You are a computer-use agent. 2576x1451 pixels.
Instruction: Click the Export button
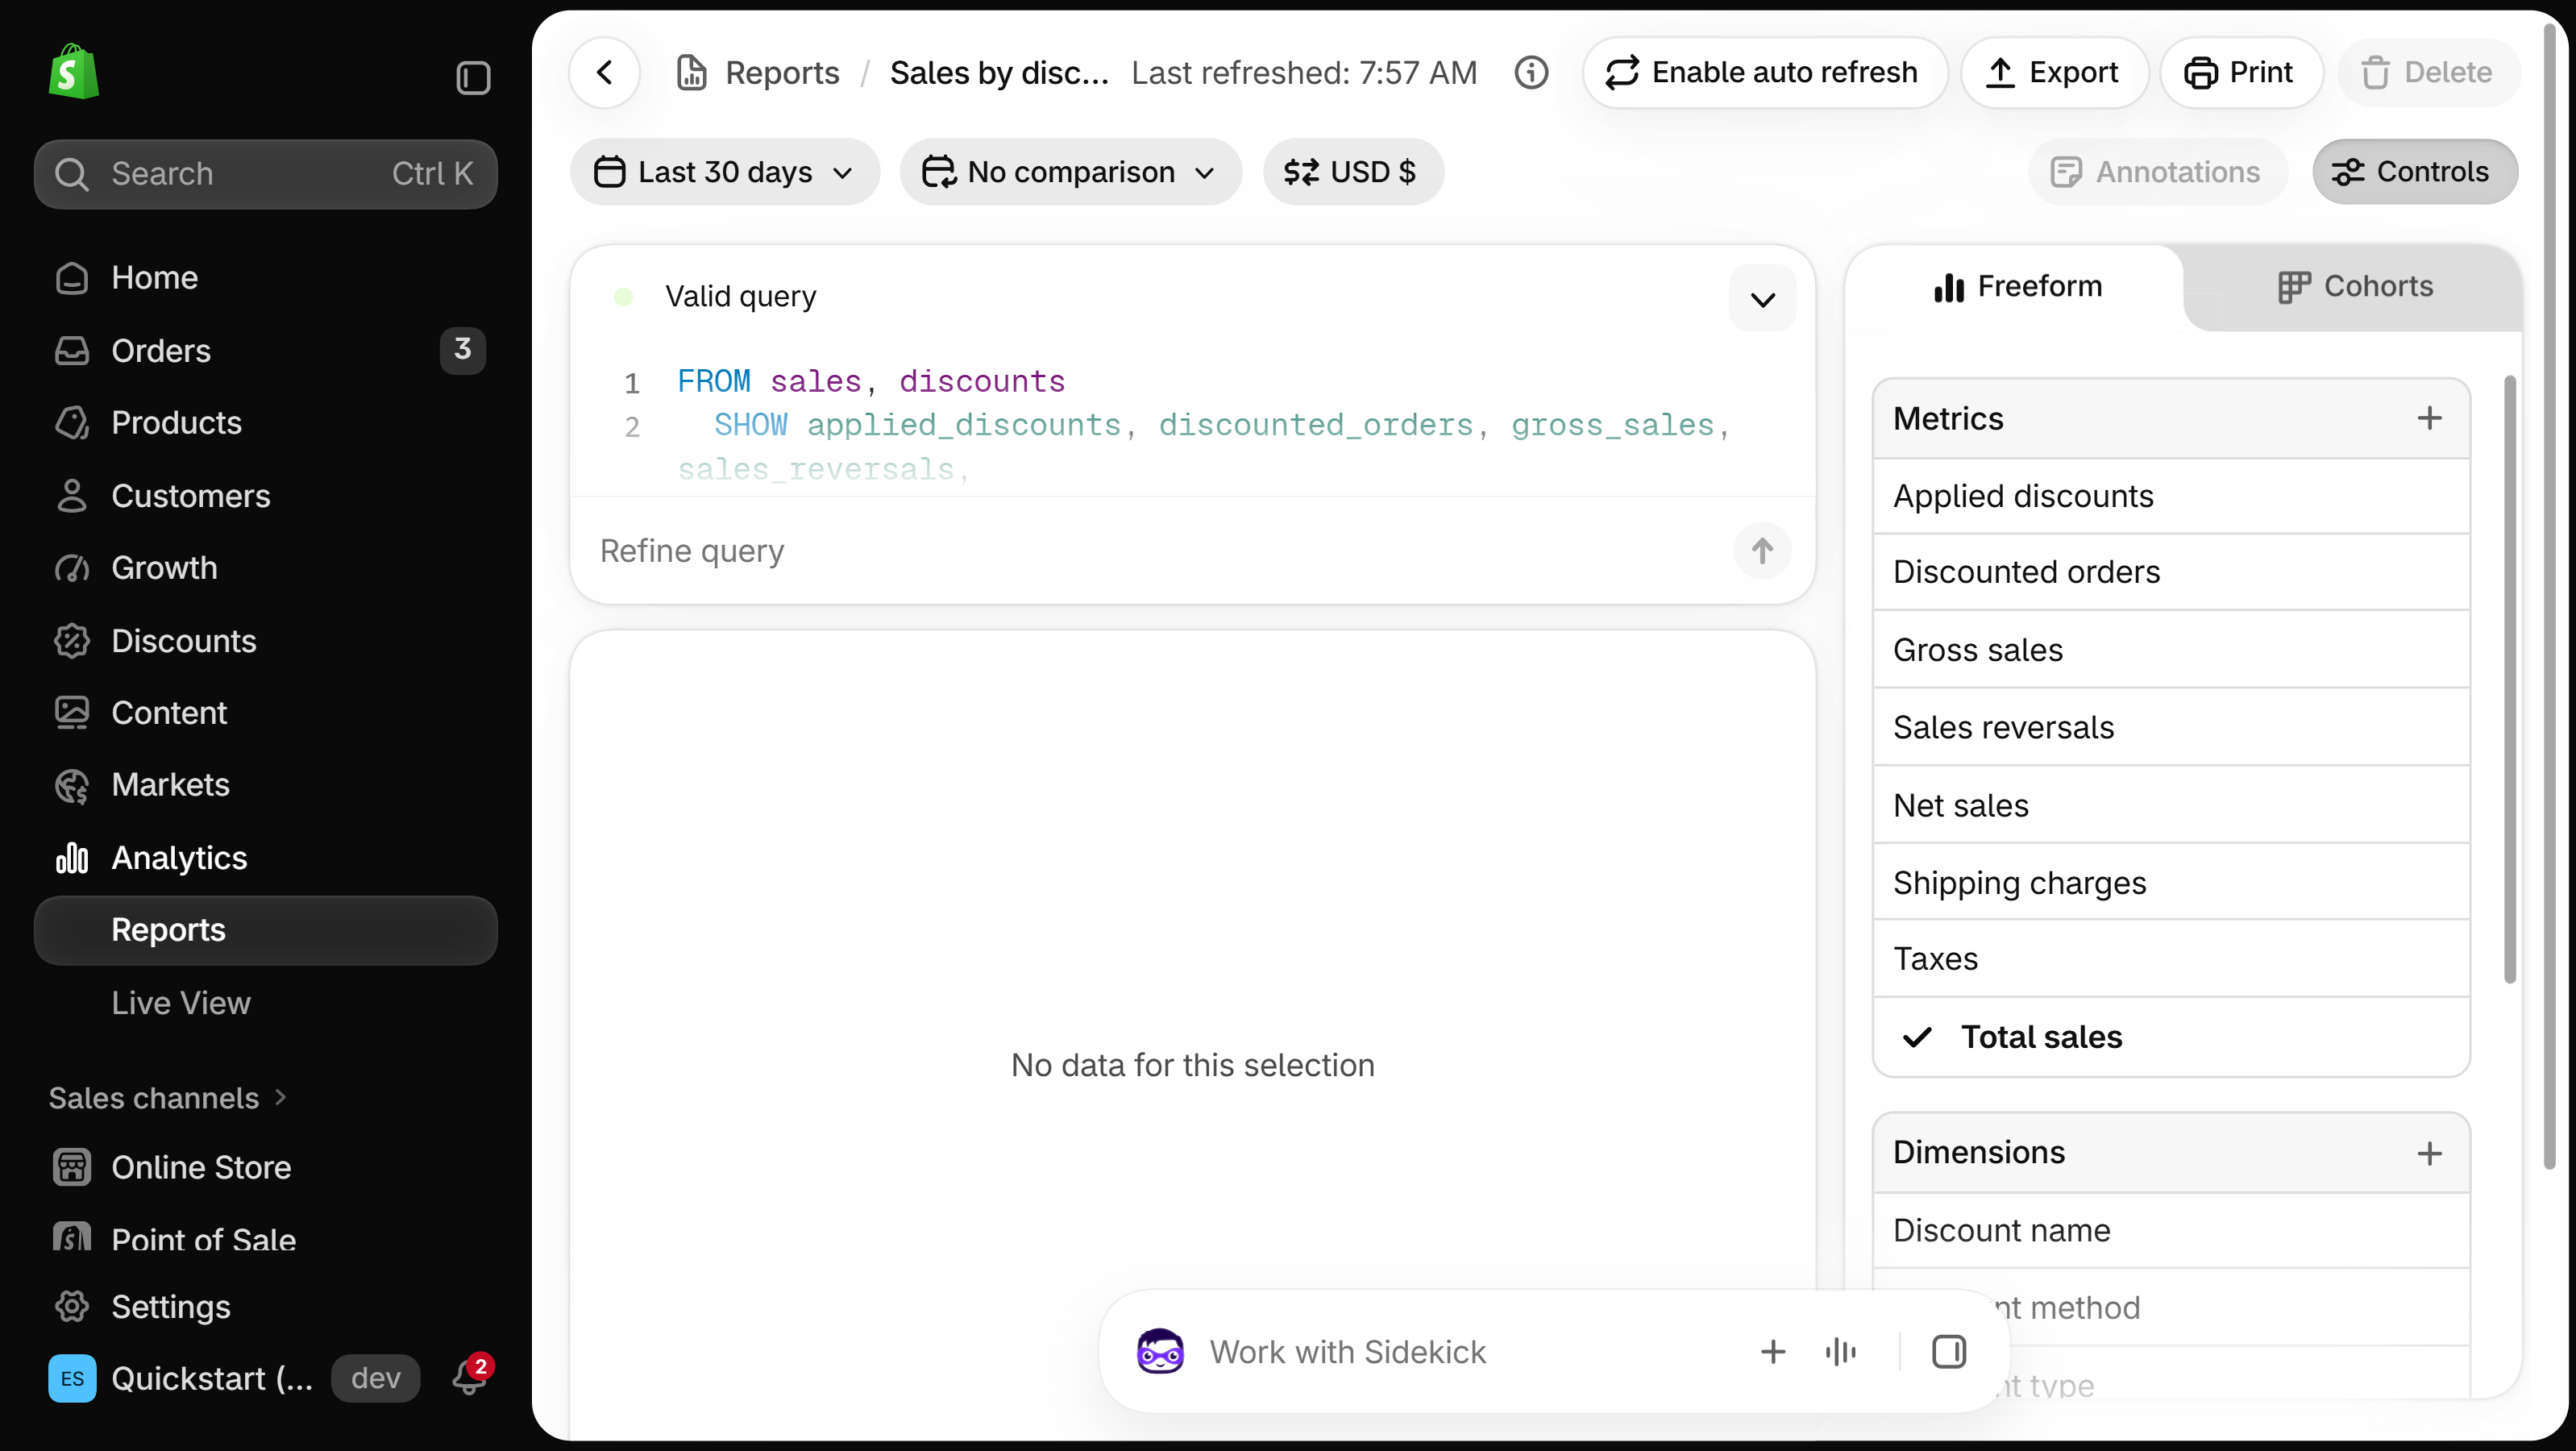click(x=2054, y=72)
